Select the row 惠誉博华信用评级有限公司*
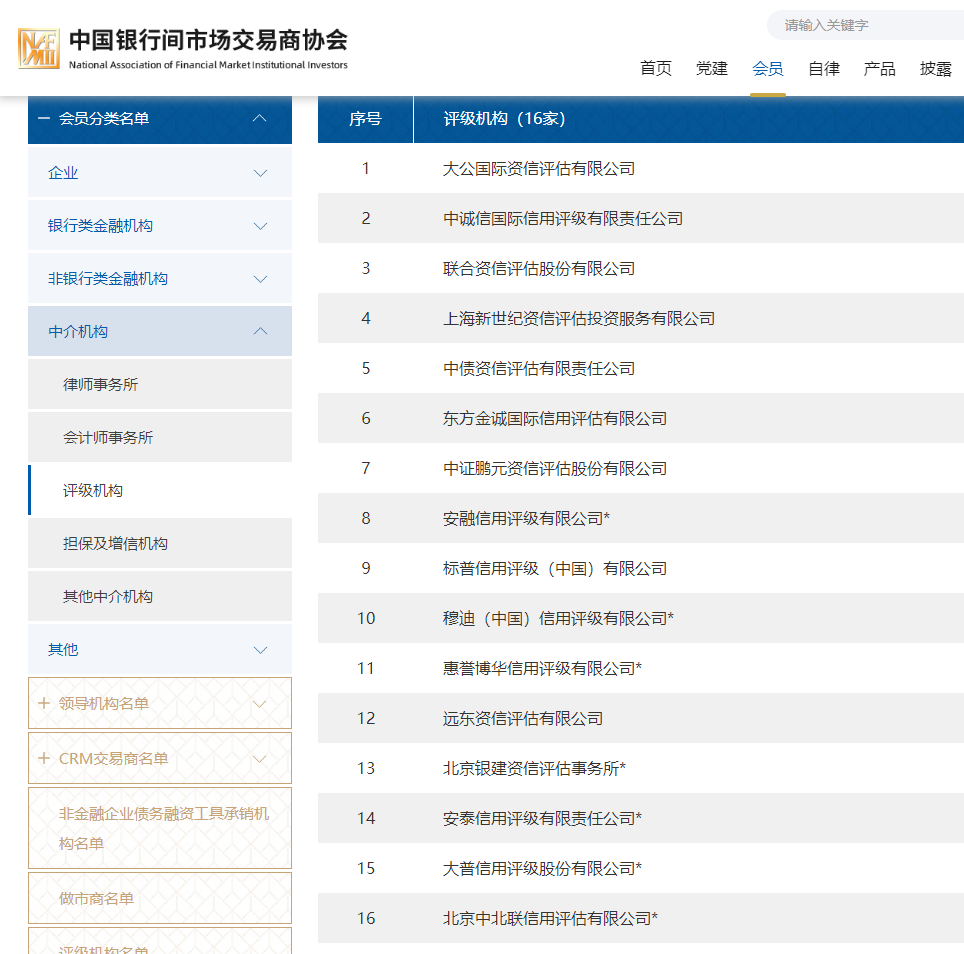Image resolution: width=964 pixels, height=954 pixels. 641,668
